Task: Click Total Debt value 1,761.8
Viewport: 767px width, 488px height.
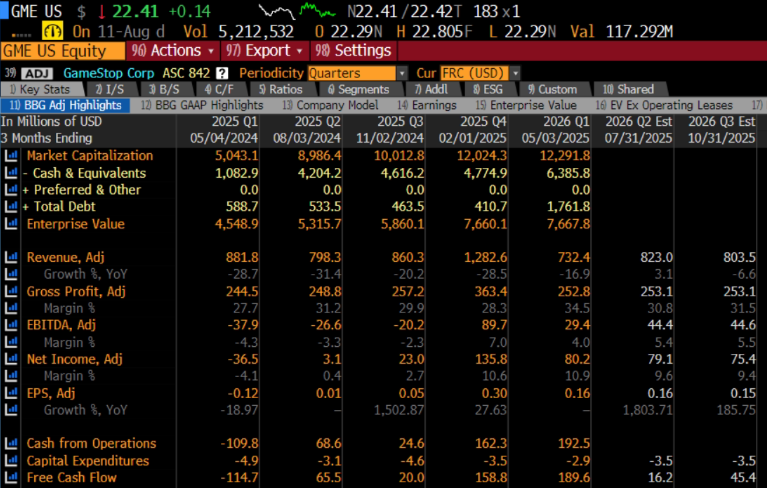Action: [568, 206]
